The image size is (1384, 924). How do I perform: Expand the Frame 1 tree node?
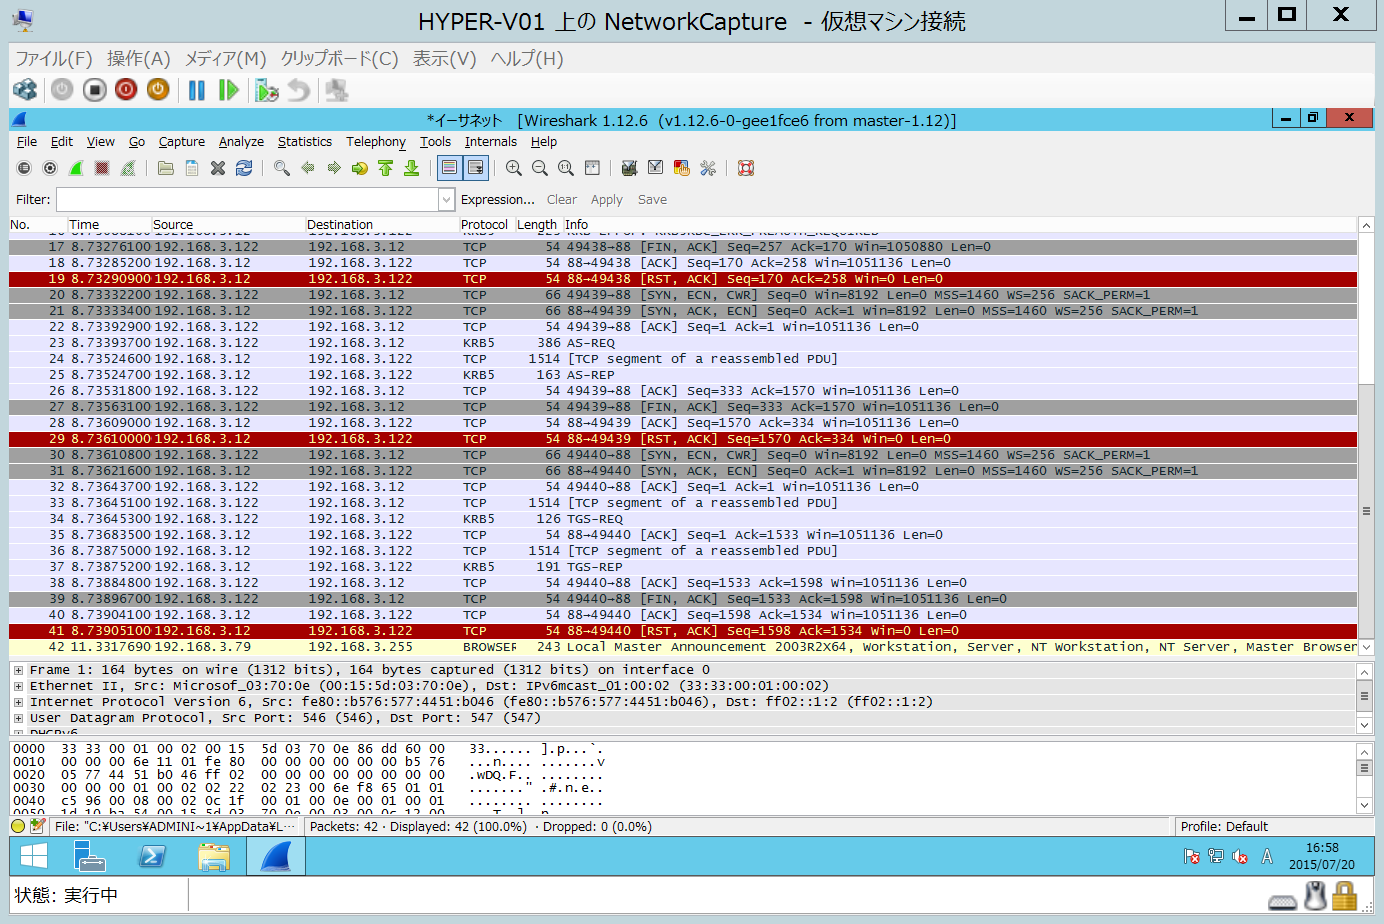click(18, 670)
